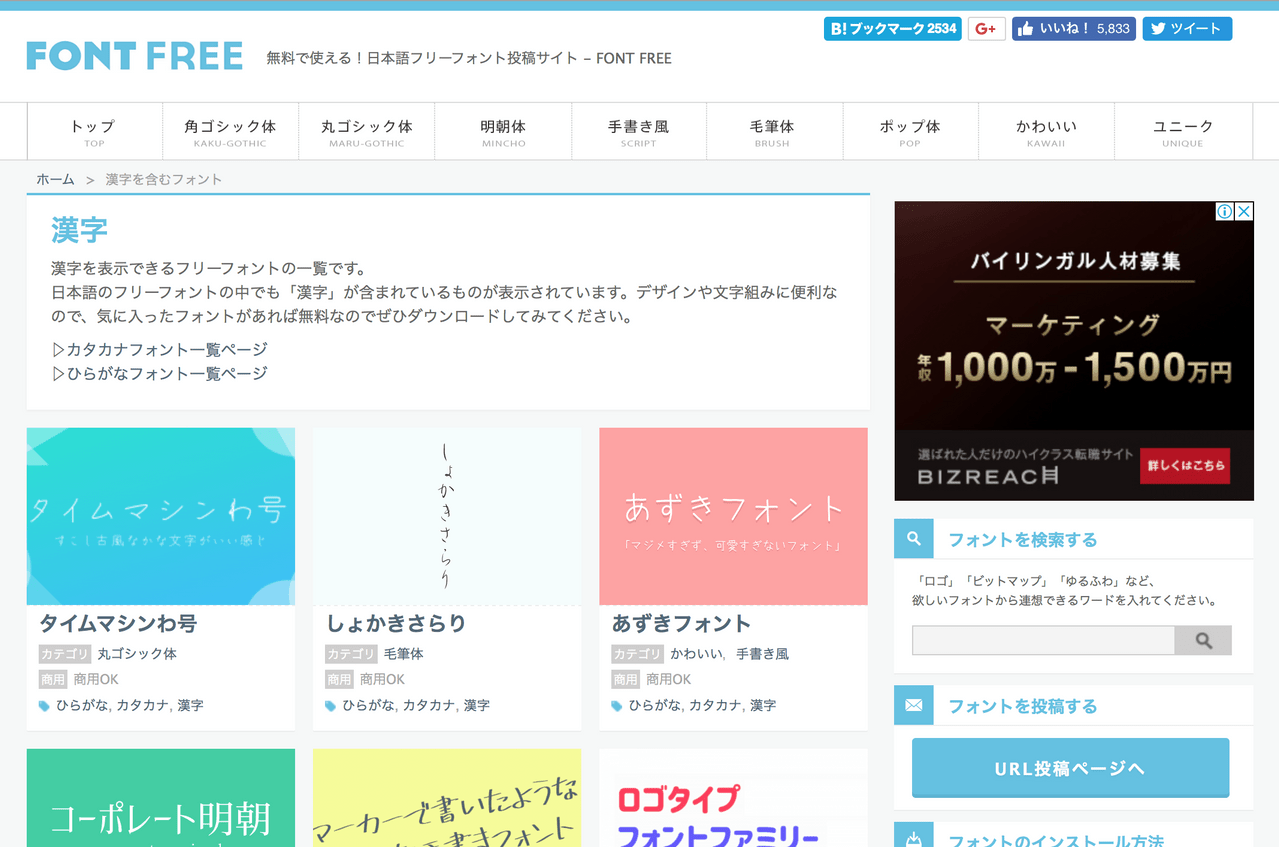The height and width of the screenshot is (847, 1279).
Task: Click 漢字 tag under あずきフォント
Action: tap(763, 706)
